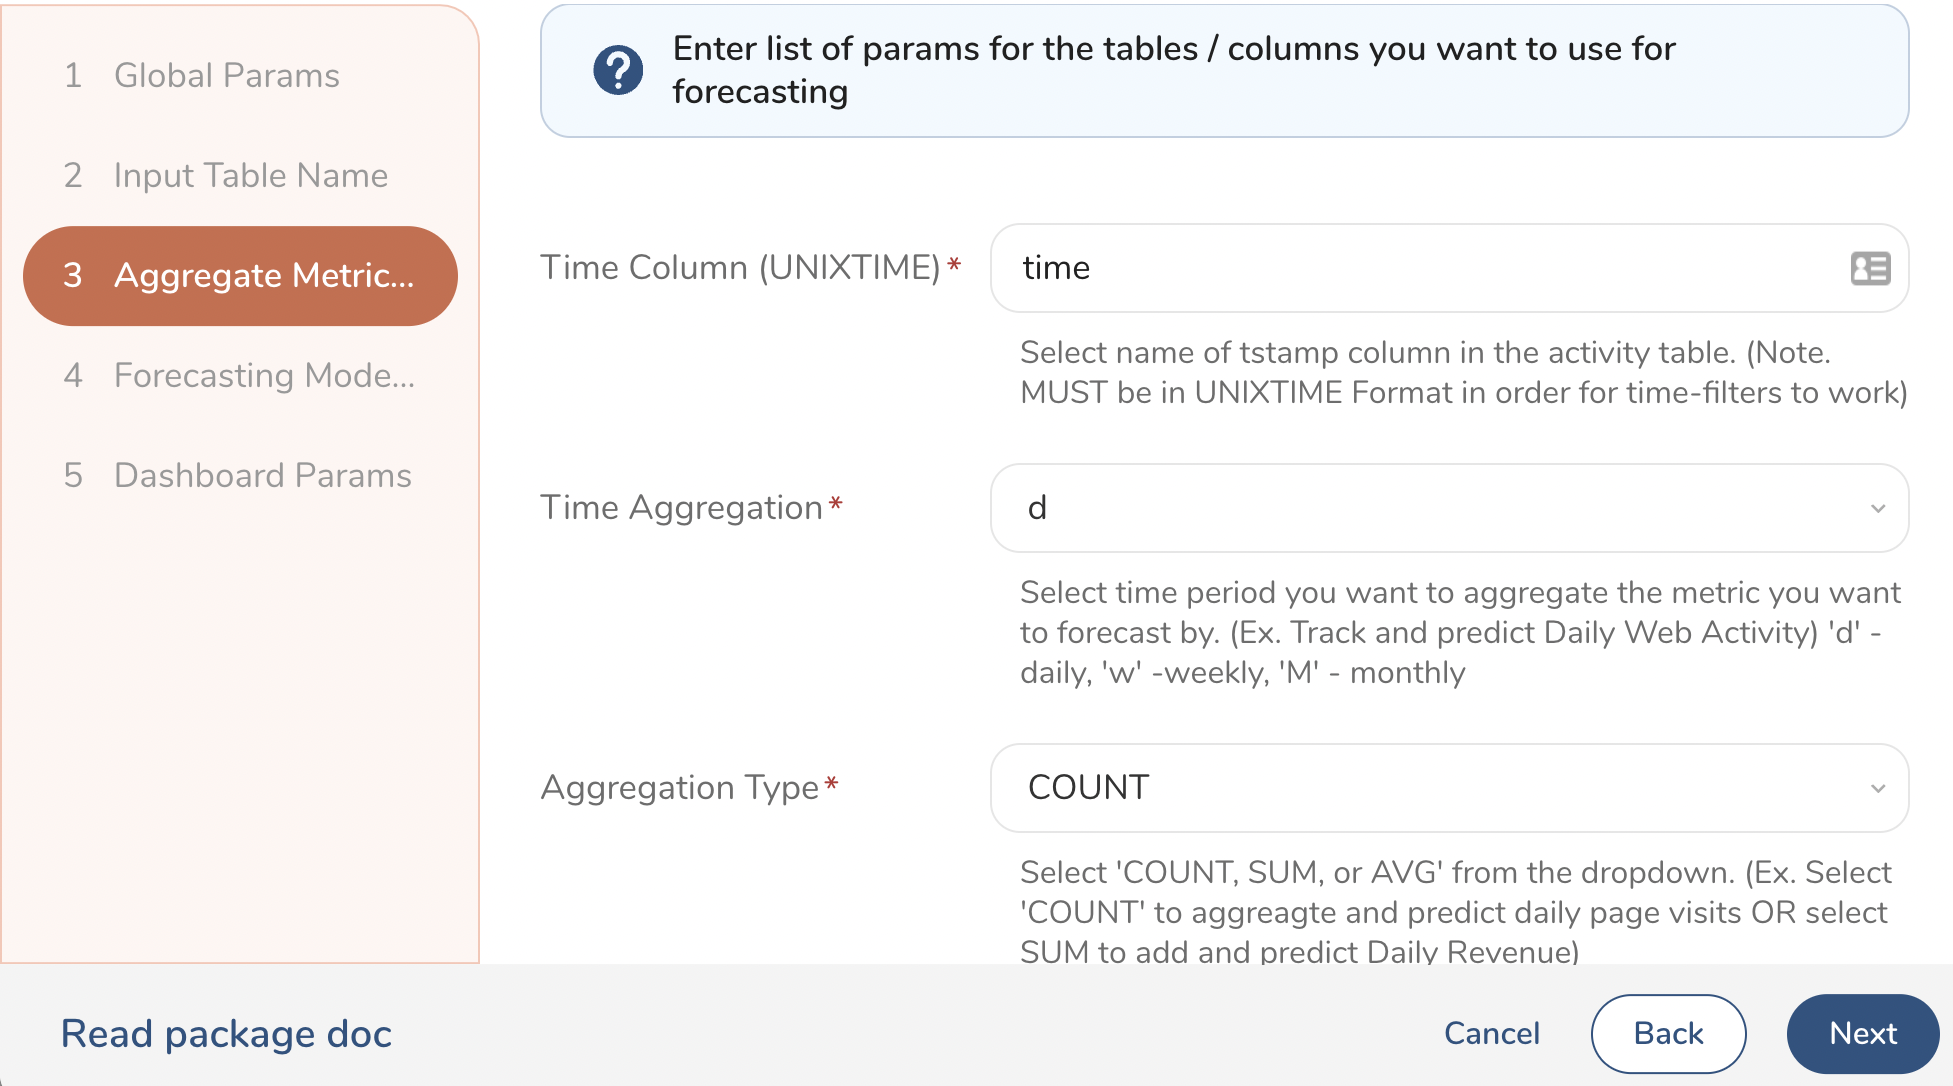Image resolution: width=1953 pixels, height=1086 pixels.
Task: Go to step 4 Forecasting Mode
Action: click(x=263, y=375)
